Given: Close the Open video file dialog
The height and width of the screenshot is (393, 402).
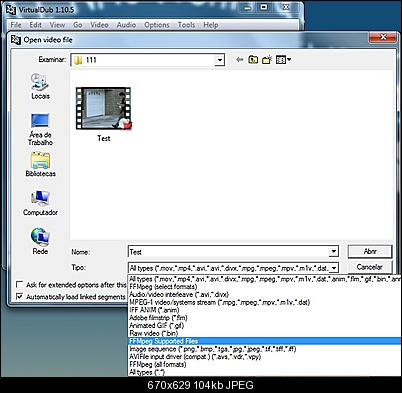Looking at the screenshot, I should click(383, 37).
